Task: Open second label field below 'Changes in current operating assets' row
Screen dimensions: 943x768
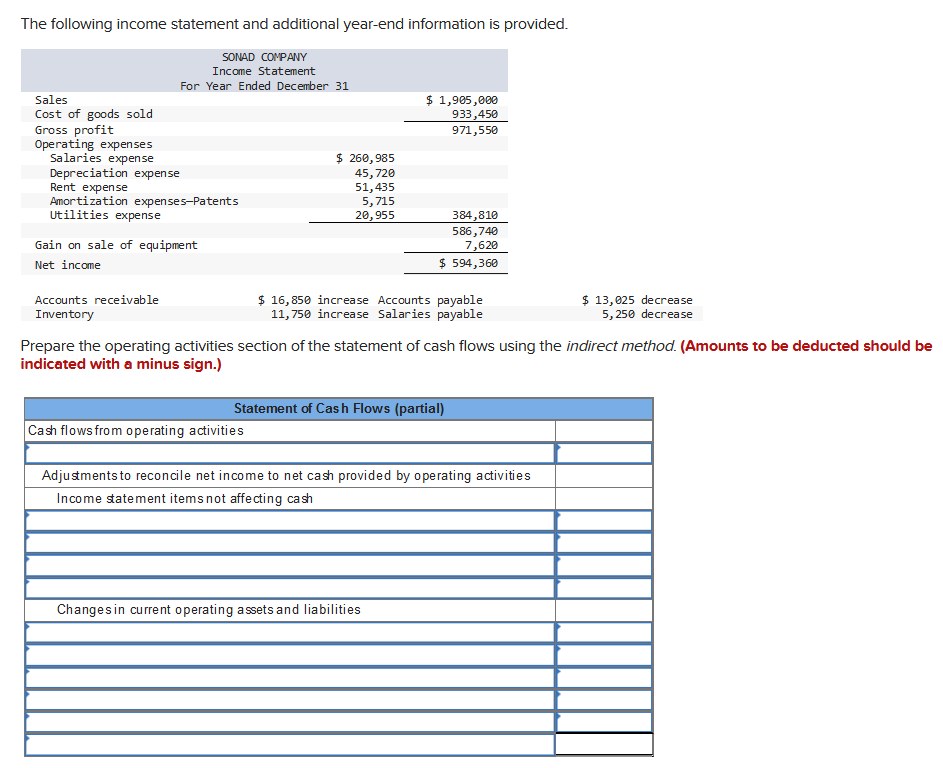Action: click(x=290, y=654)
